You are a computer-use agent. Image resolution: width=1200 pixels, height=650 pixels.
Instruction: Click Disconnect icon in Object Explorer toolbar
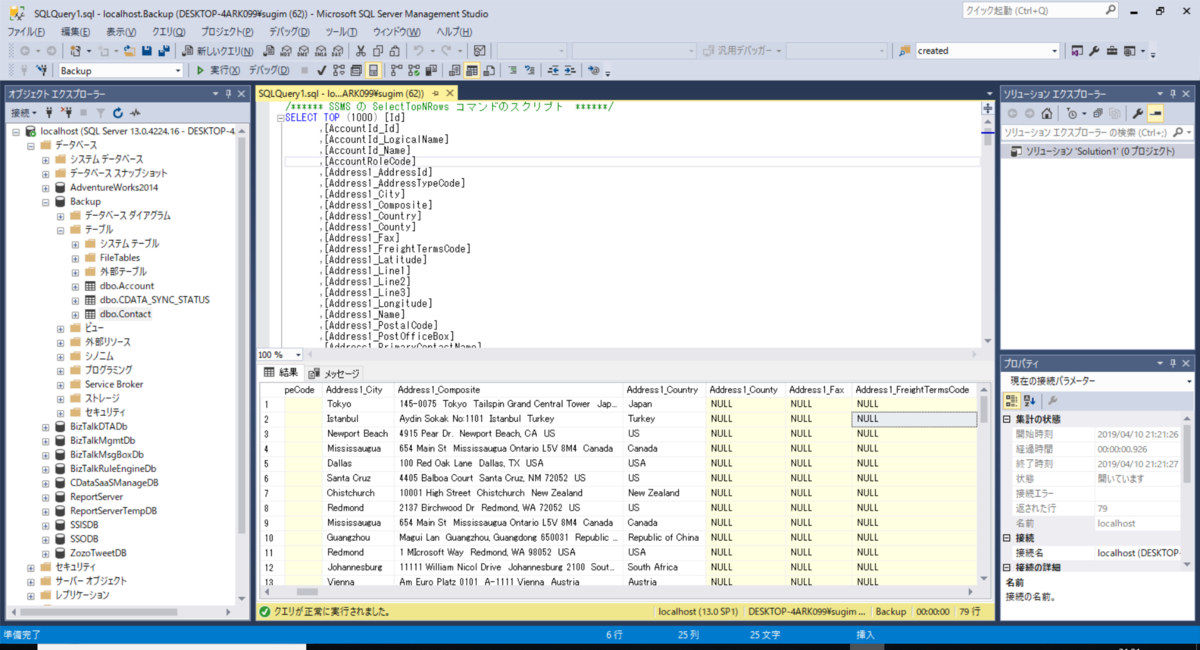click(x=66, y=113)
